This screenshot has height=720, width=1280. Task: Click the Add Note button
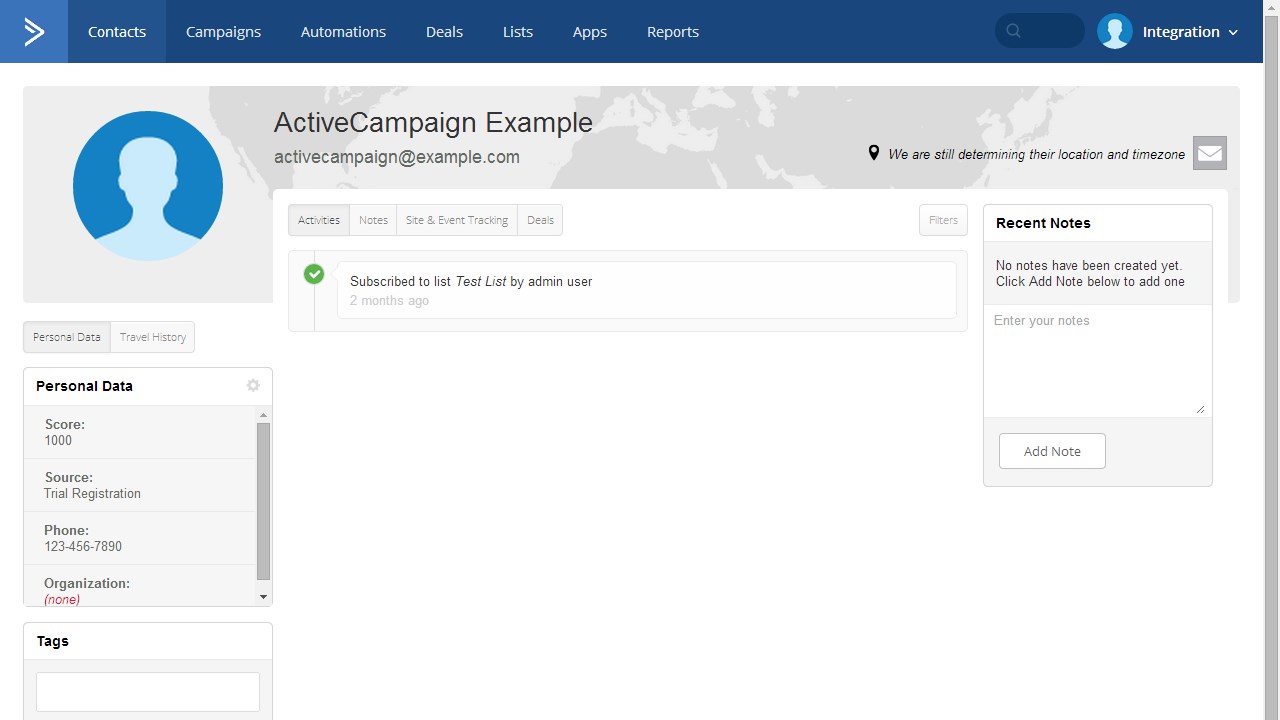tap(1052, 451)
